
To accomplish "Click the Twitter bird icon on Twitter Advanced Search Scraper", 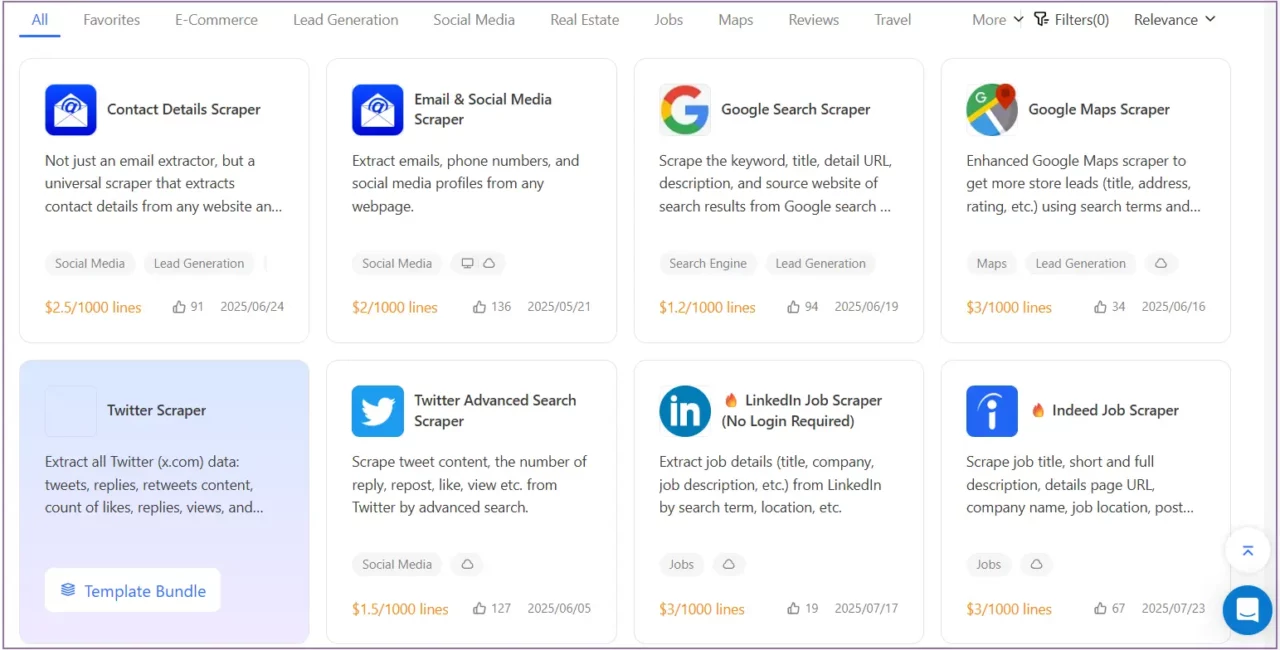I will (377, 411).
